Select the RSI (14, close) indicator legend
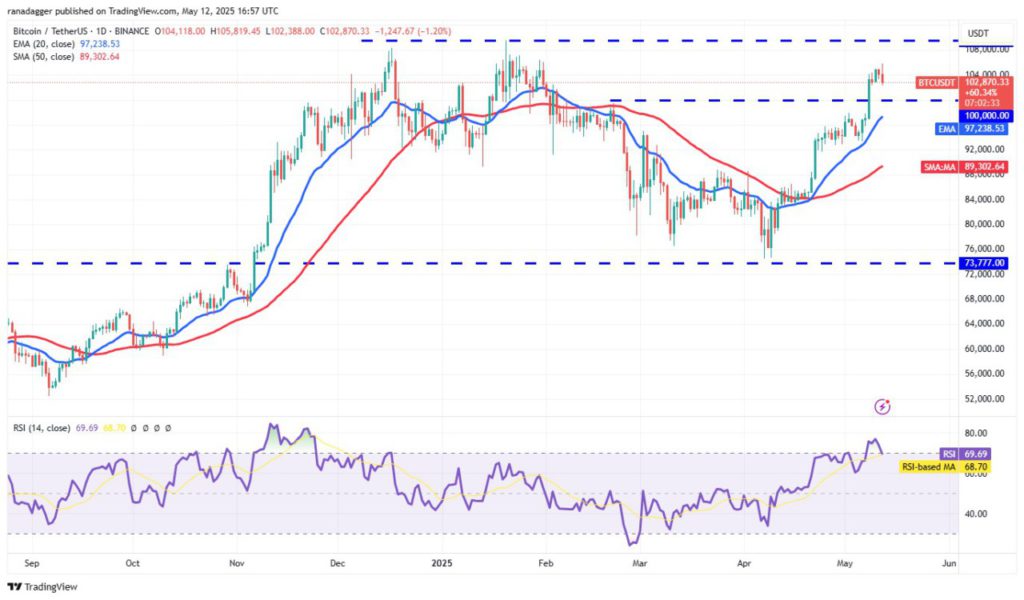The height and width of the screenshot is (600, 1024). [41, 428]
